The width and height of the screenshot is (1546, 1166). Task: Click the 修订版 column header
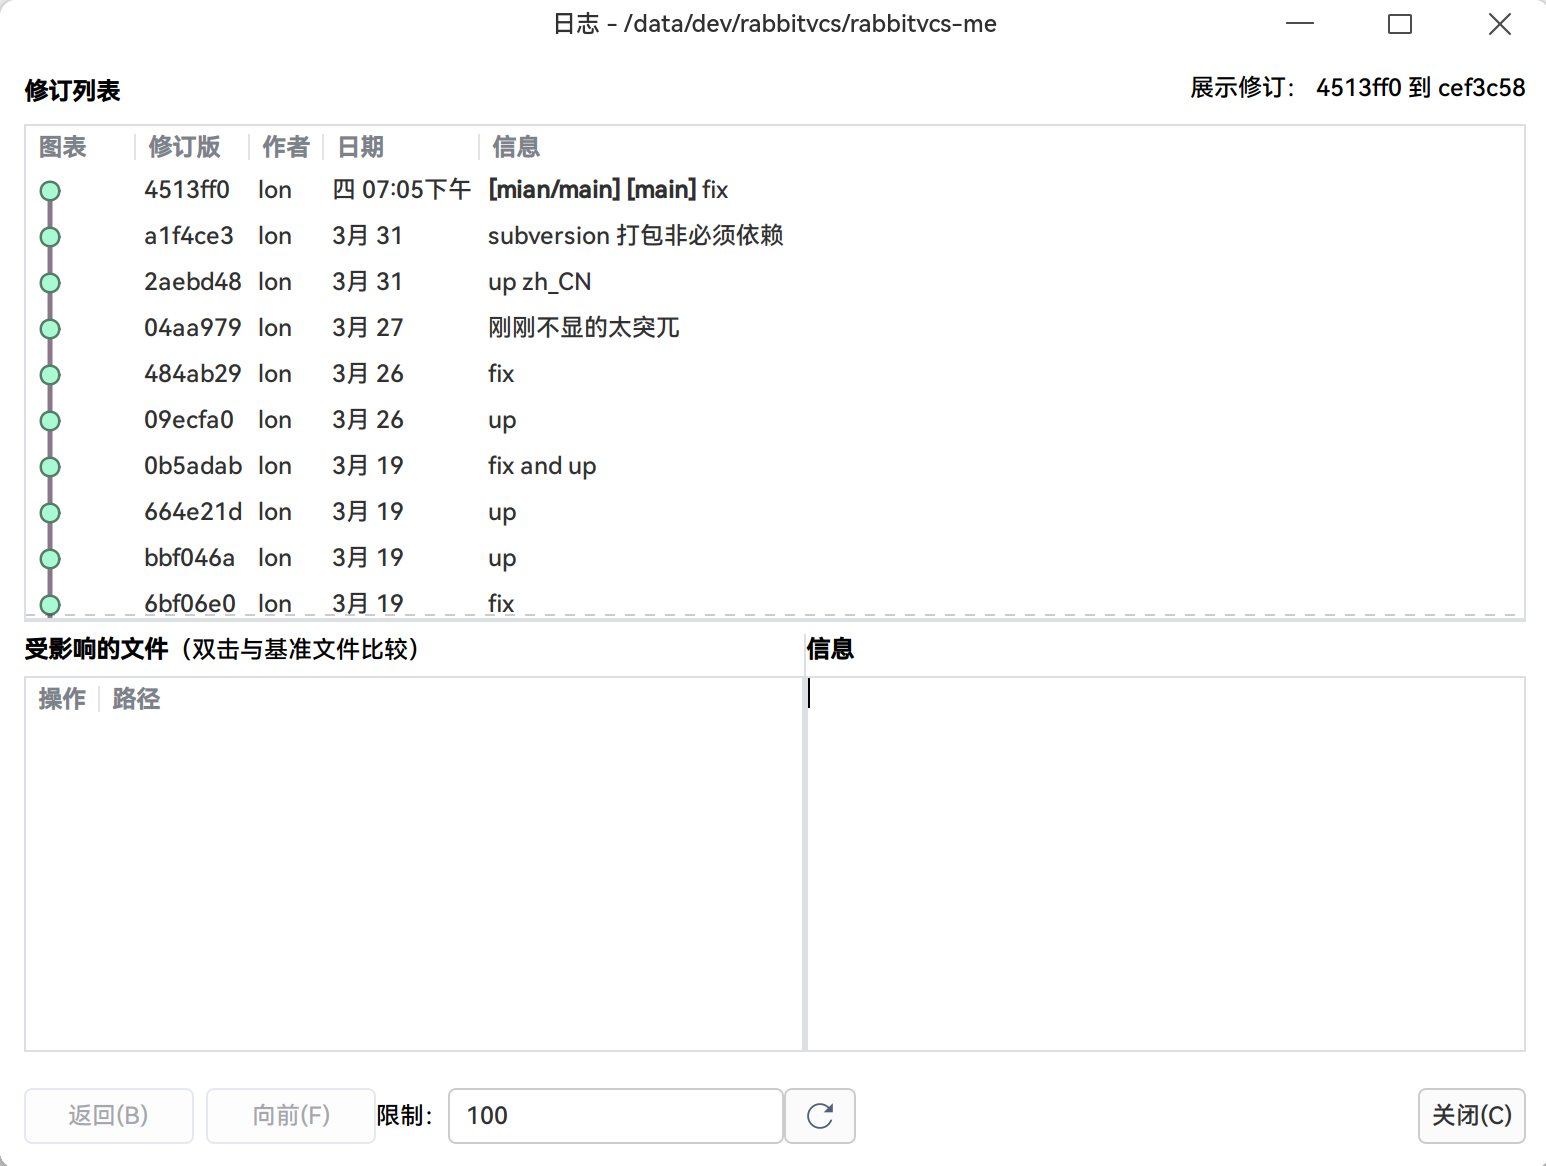pyautogui.click(x=184, y=147)
